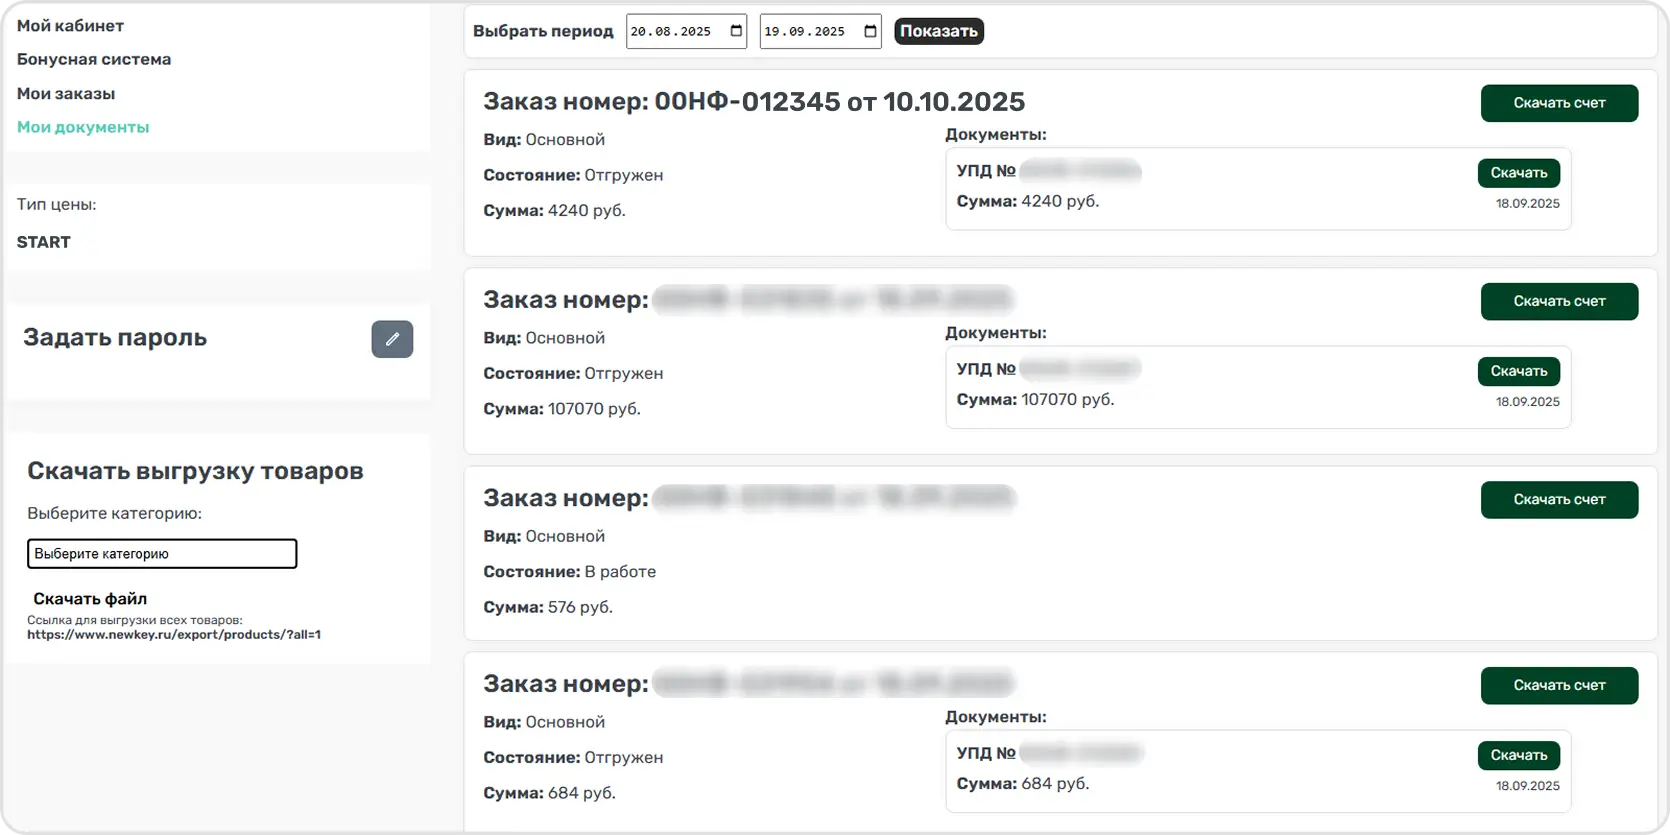Download УПД for 107070 руб. order
The width and height of the screenshot is (1670, 835).
click(1518, 371)
